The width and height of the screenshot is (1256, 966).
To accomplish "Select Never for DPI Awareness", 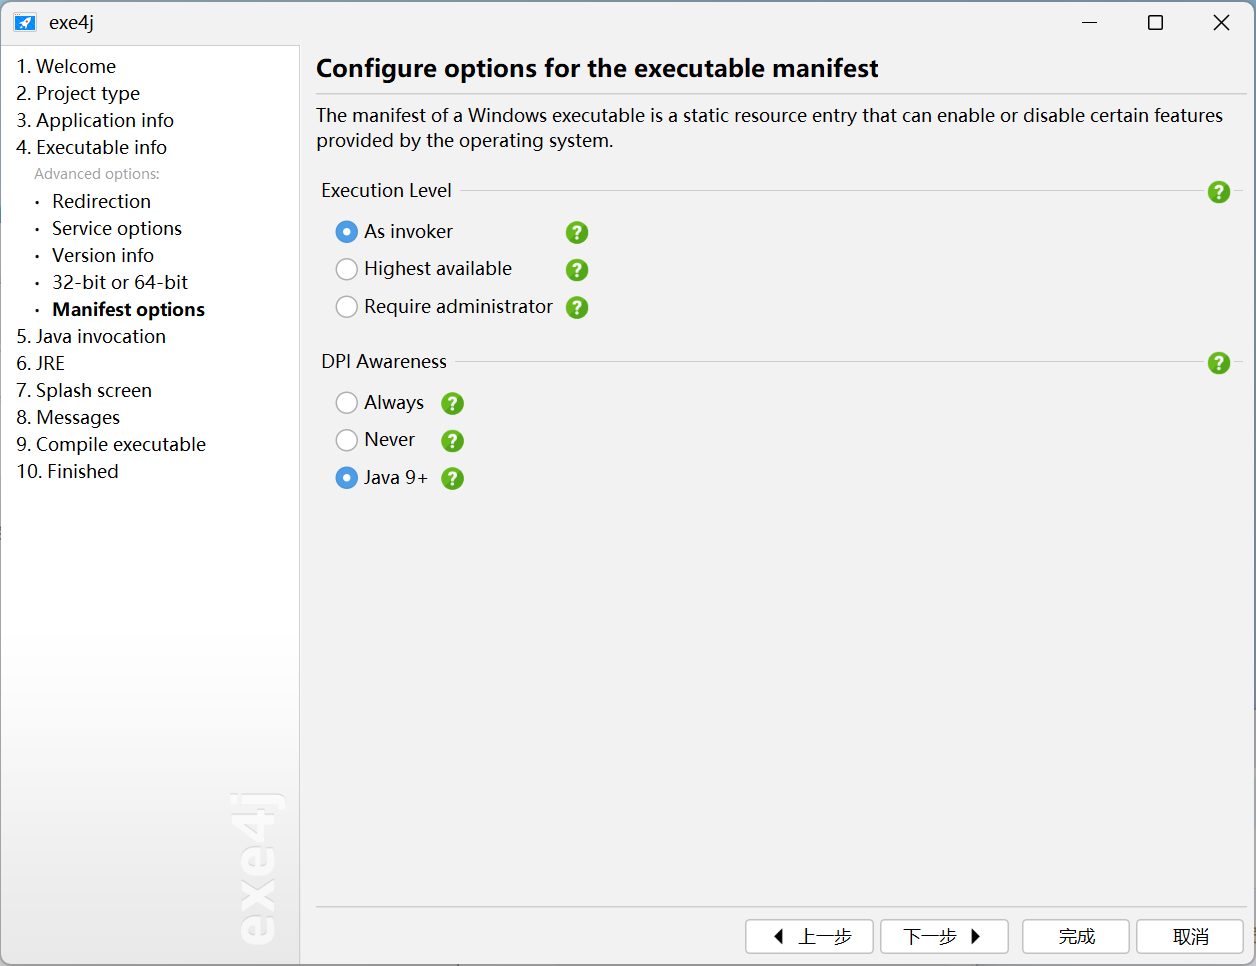I will (x=347, y=440).
